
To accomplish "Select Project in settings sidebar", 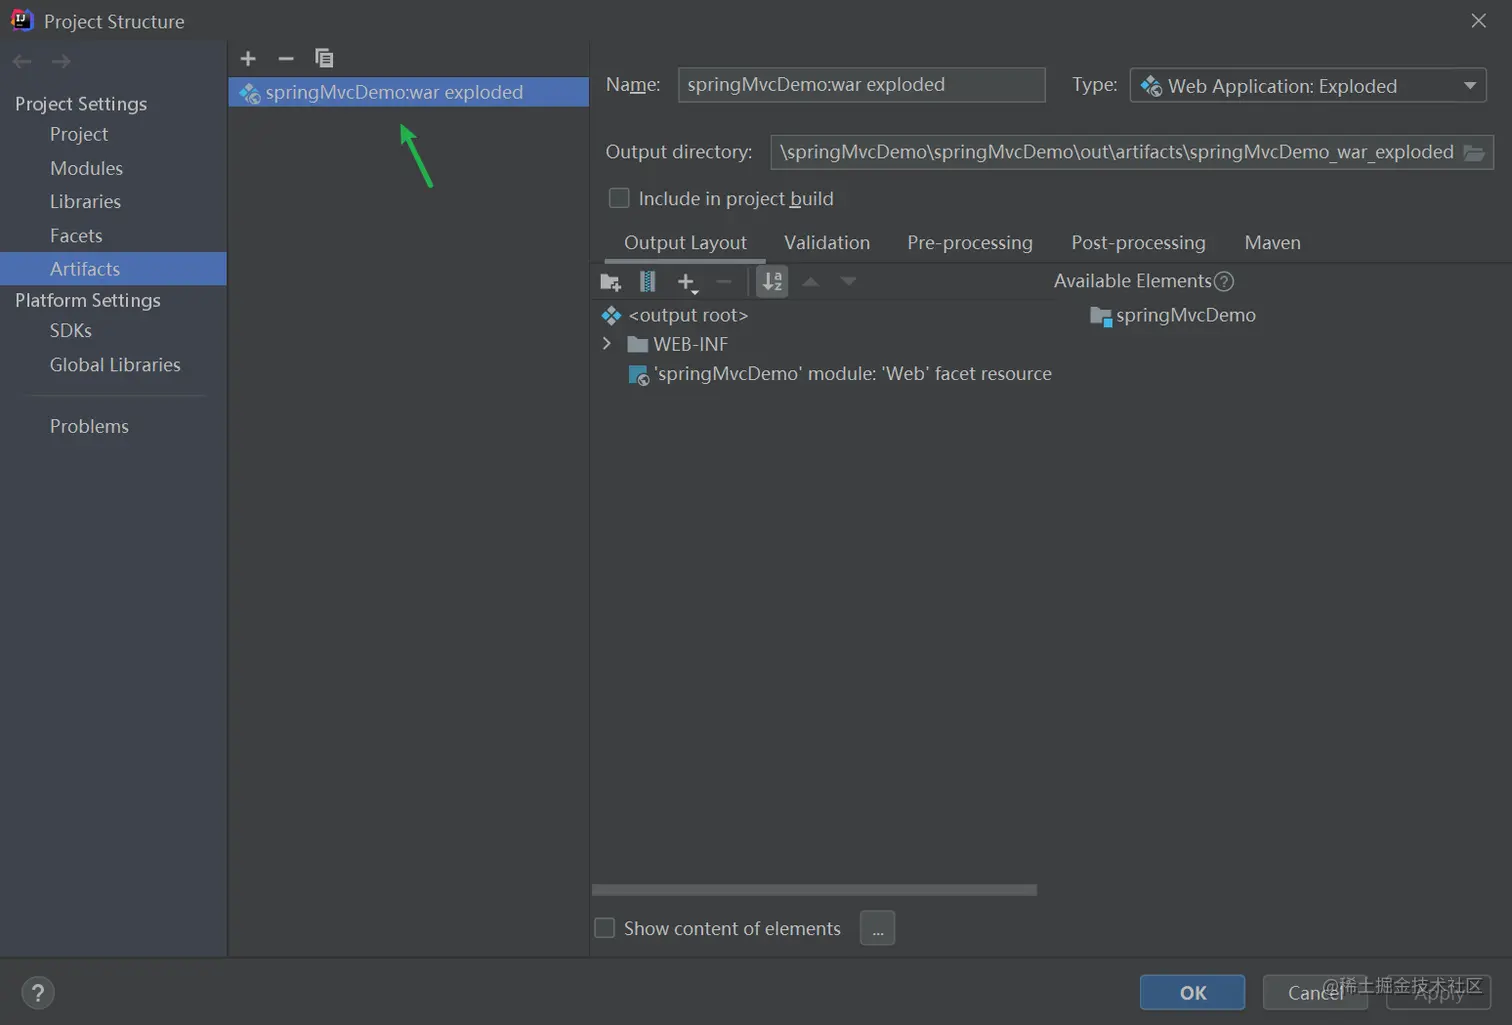I will 79,134.
